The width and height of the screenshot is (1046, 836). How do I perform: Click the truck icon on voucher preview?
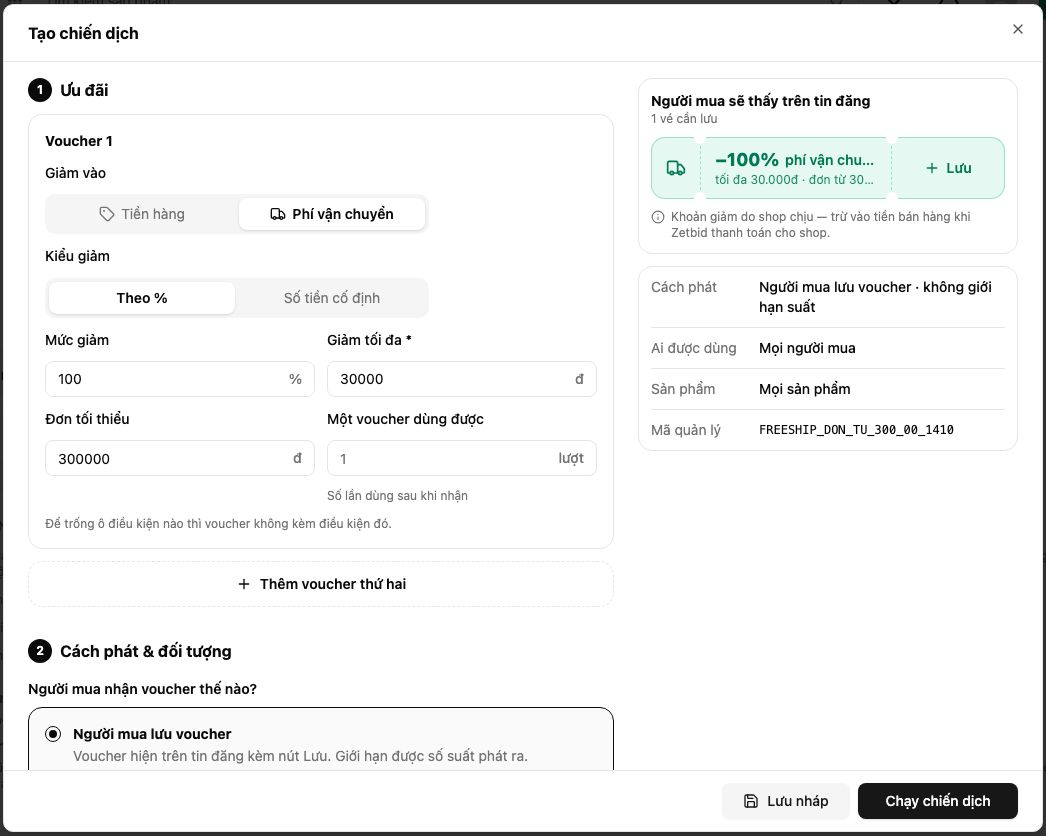(676, 168)
